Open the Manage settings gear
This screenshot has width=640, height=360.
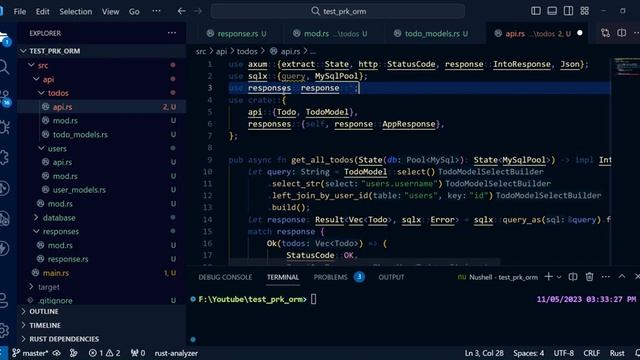coord(4,330)
